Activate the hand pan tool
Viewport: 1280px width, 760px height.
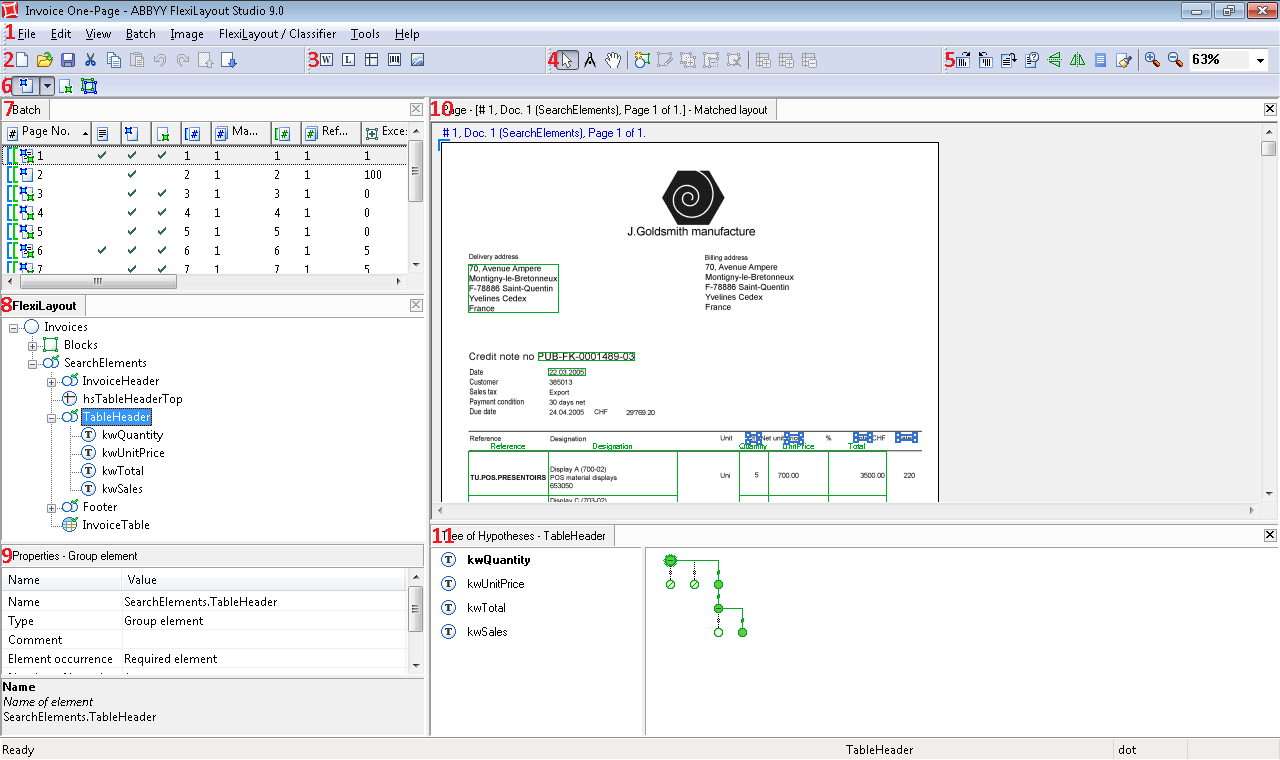click(x=613, y=60)
